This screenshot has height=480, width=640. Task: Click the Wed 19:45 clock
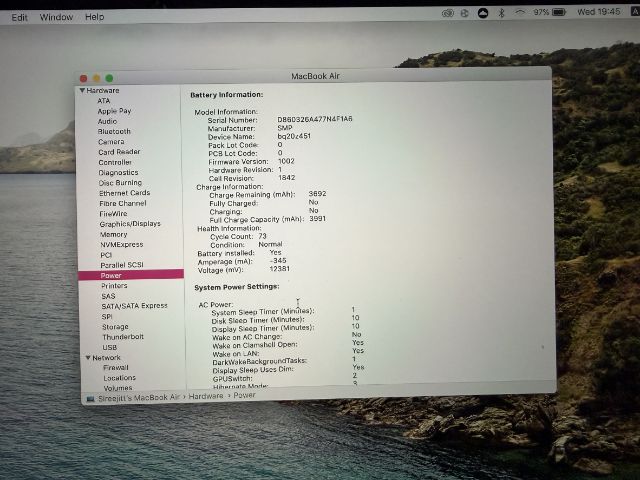[598, 12]
